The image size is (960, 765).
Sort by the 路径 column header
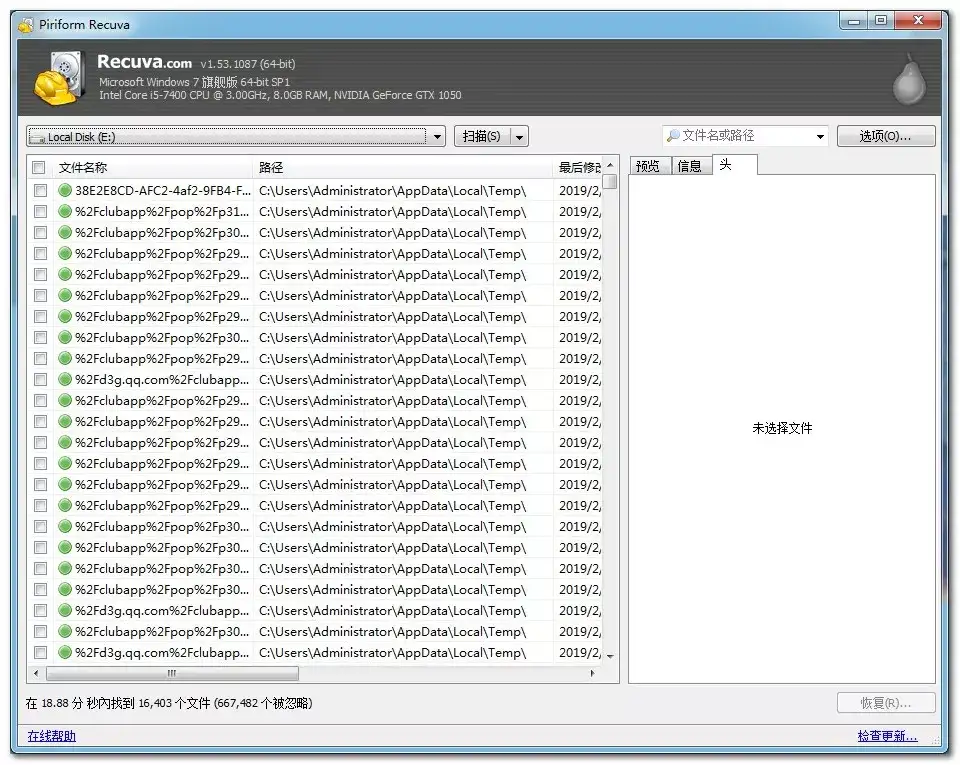click(x=403, y=167)
